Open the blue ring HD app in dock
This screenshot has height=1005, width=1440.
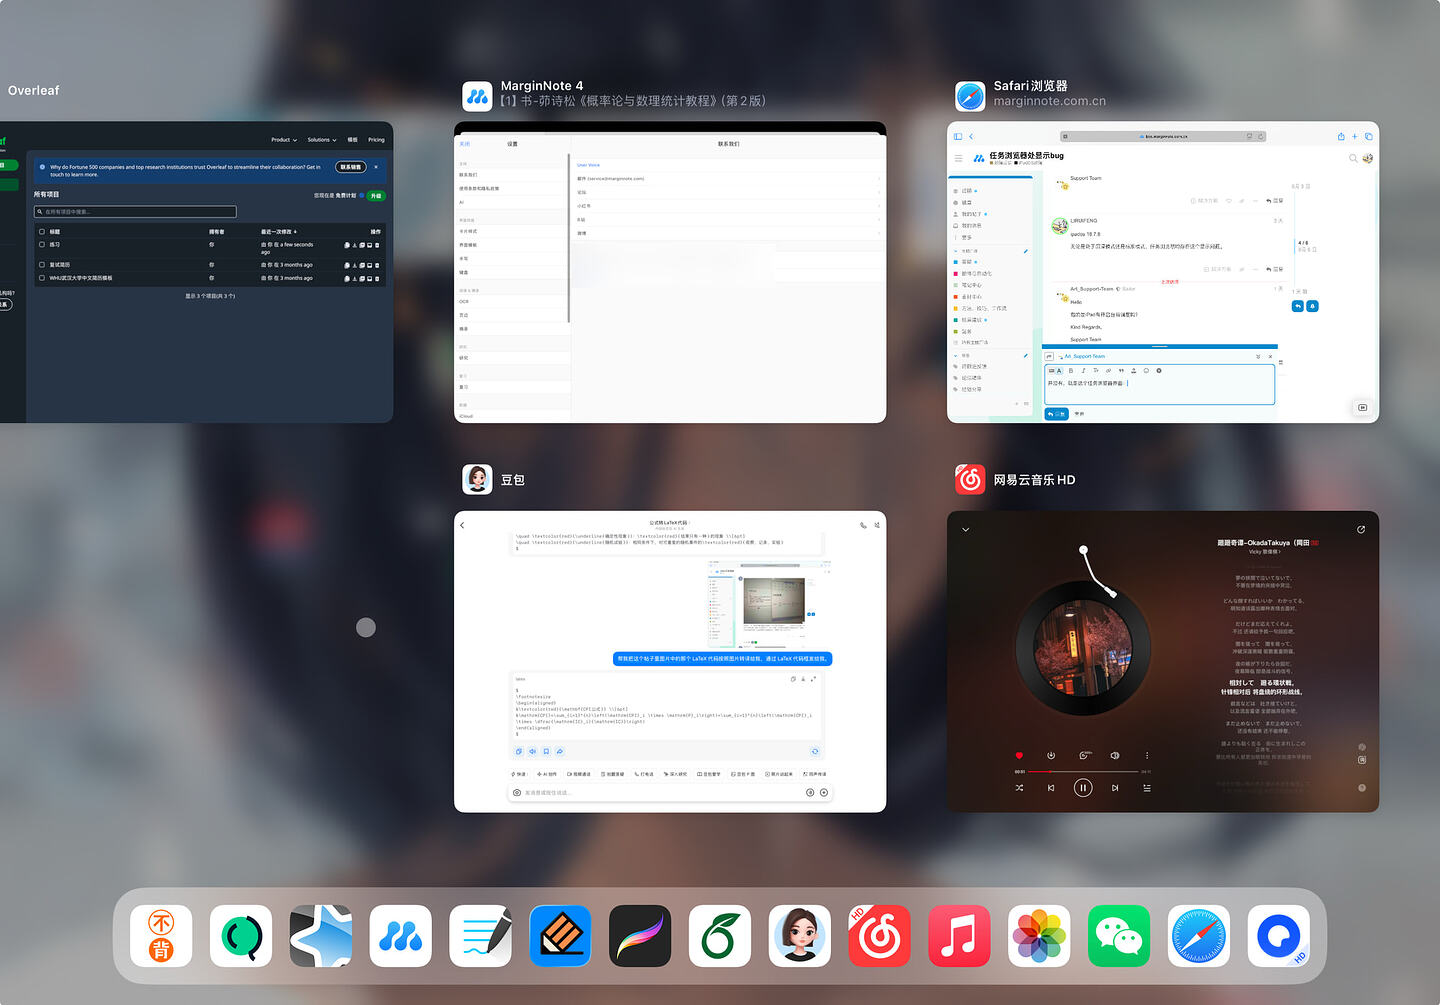pos(1278,936)
